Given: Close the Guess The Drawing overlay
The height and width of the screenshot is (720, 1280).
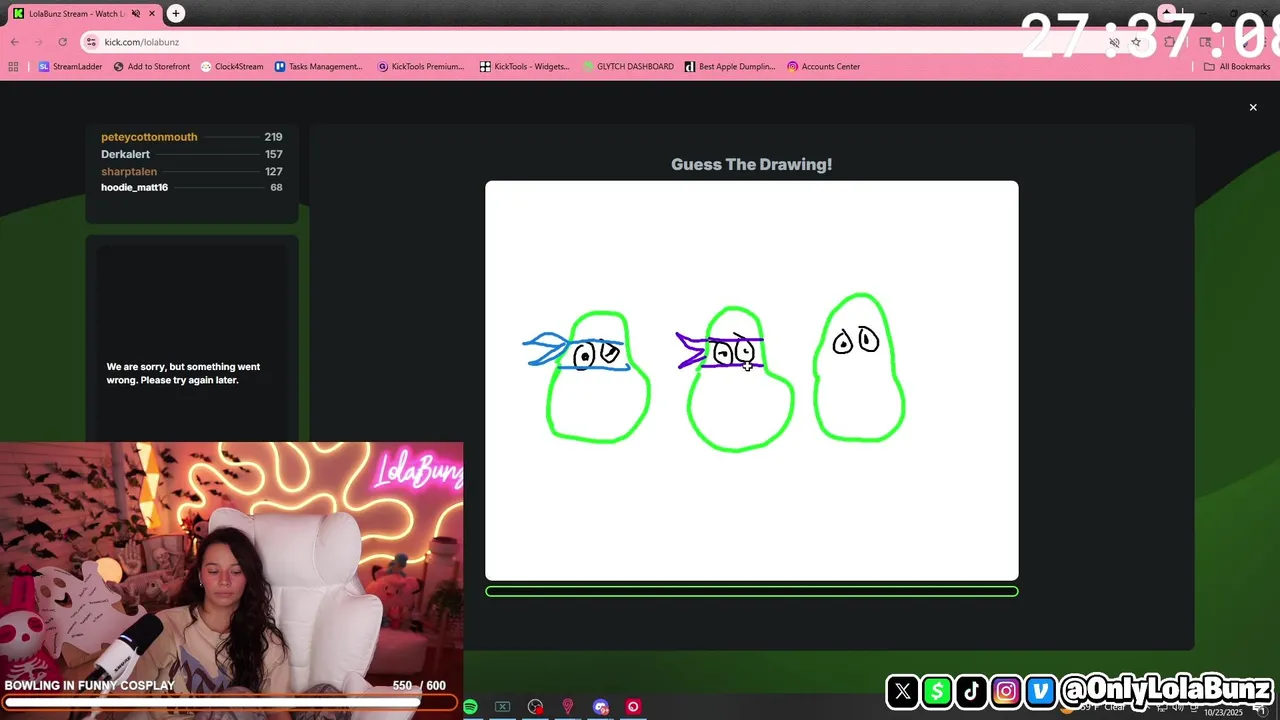Looking at the screenshot, I should [x=1253, y=107].
